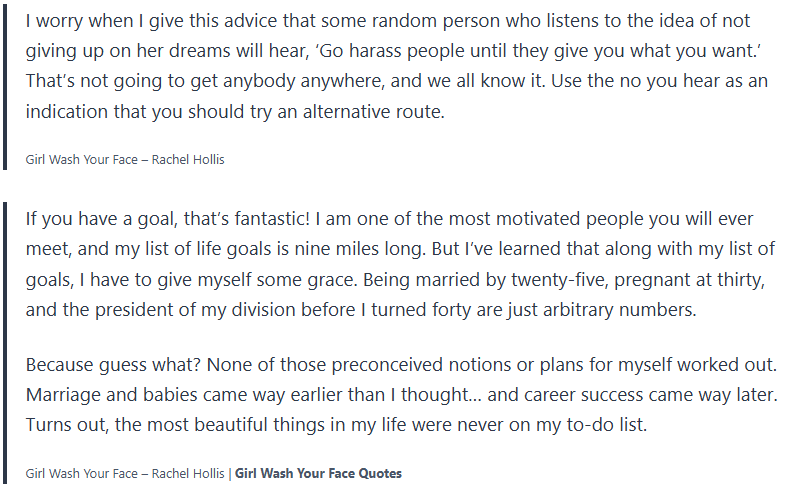This screenshot has height=491, width=807.
Task: Click the first quote's Rachel Hollis citation
Action: coord(125,160)
